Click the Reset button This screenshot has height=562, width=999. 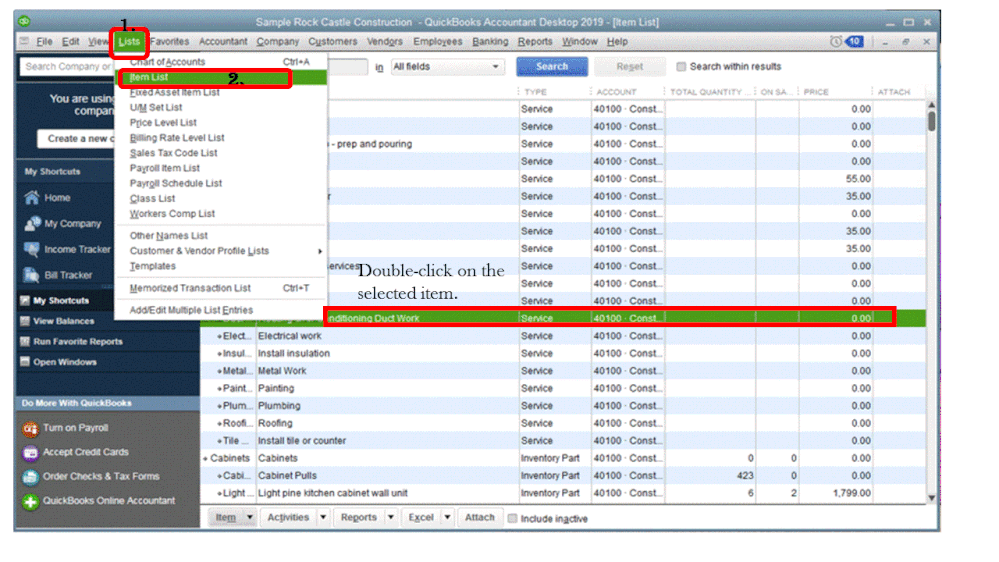click(x=629, y=66)
